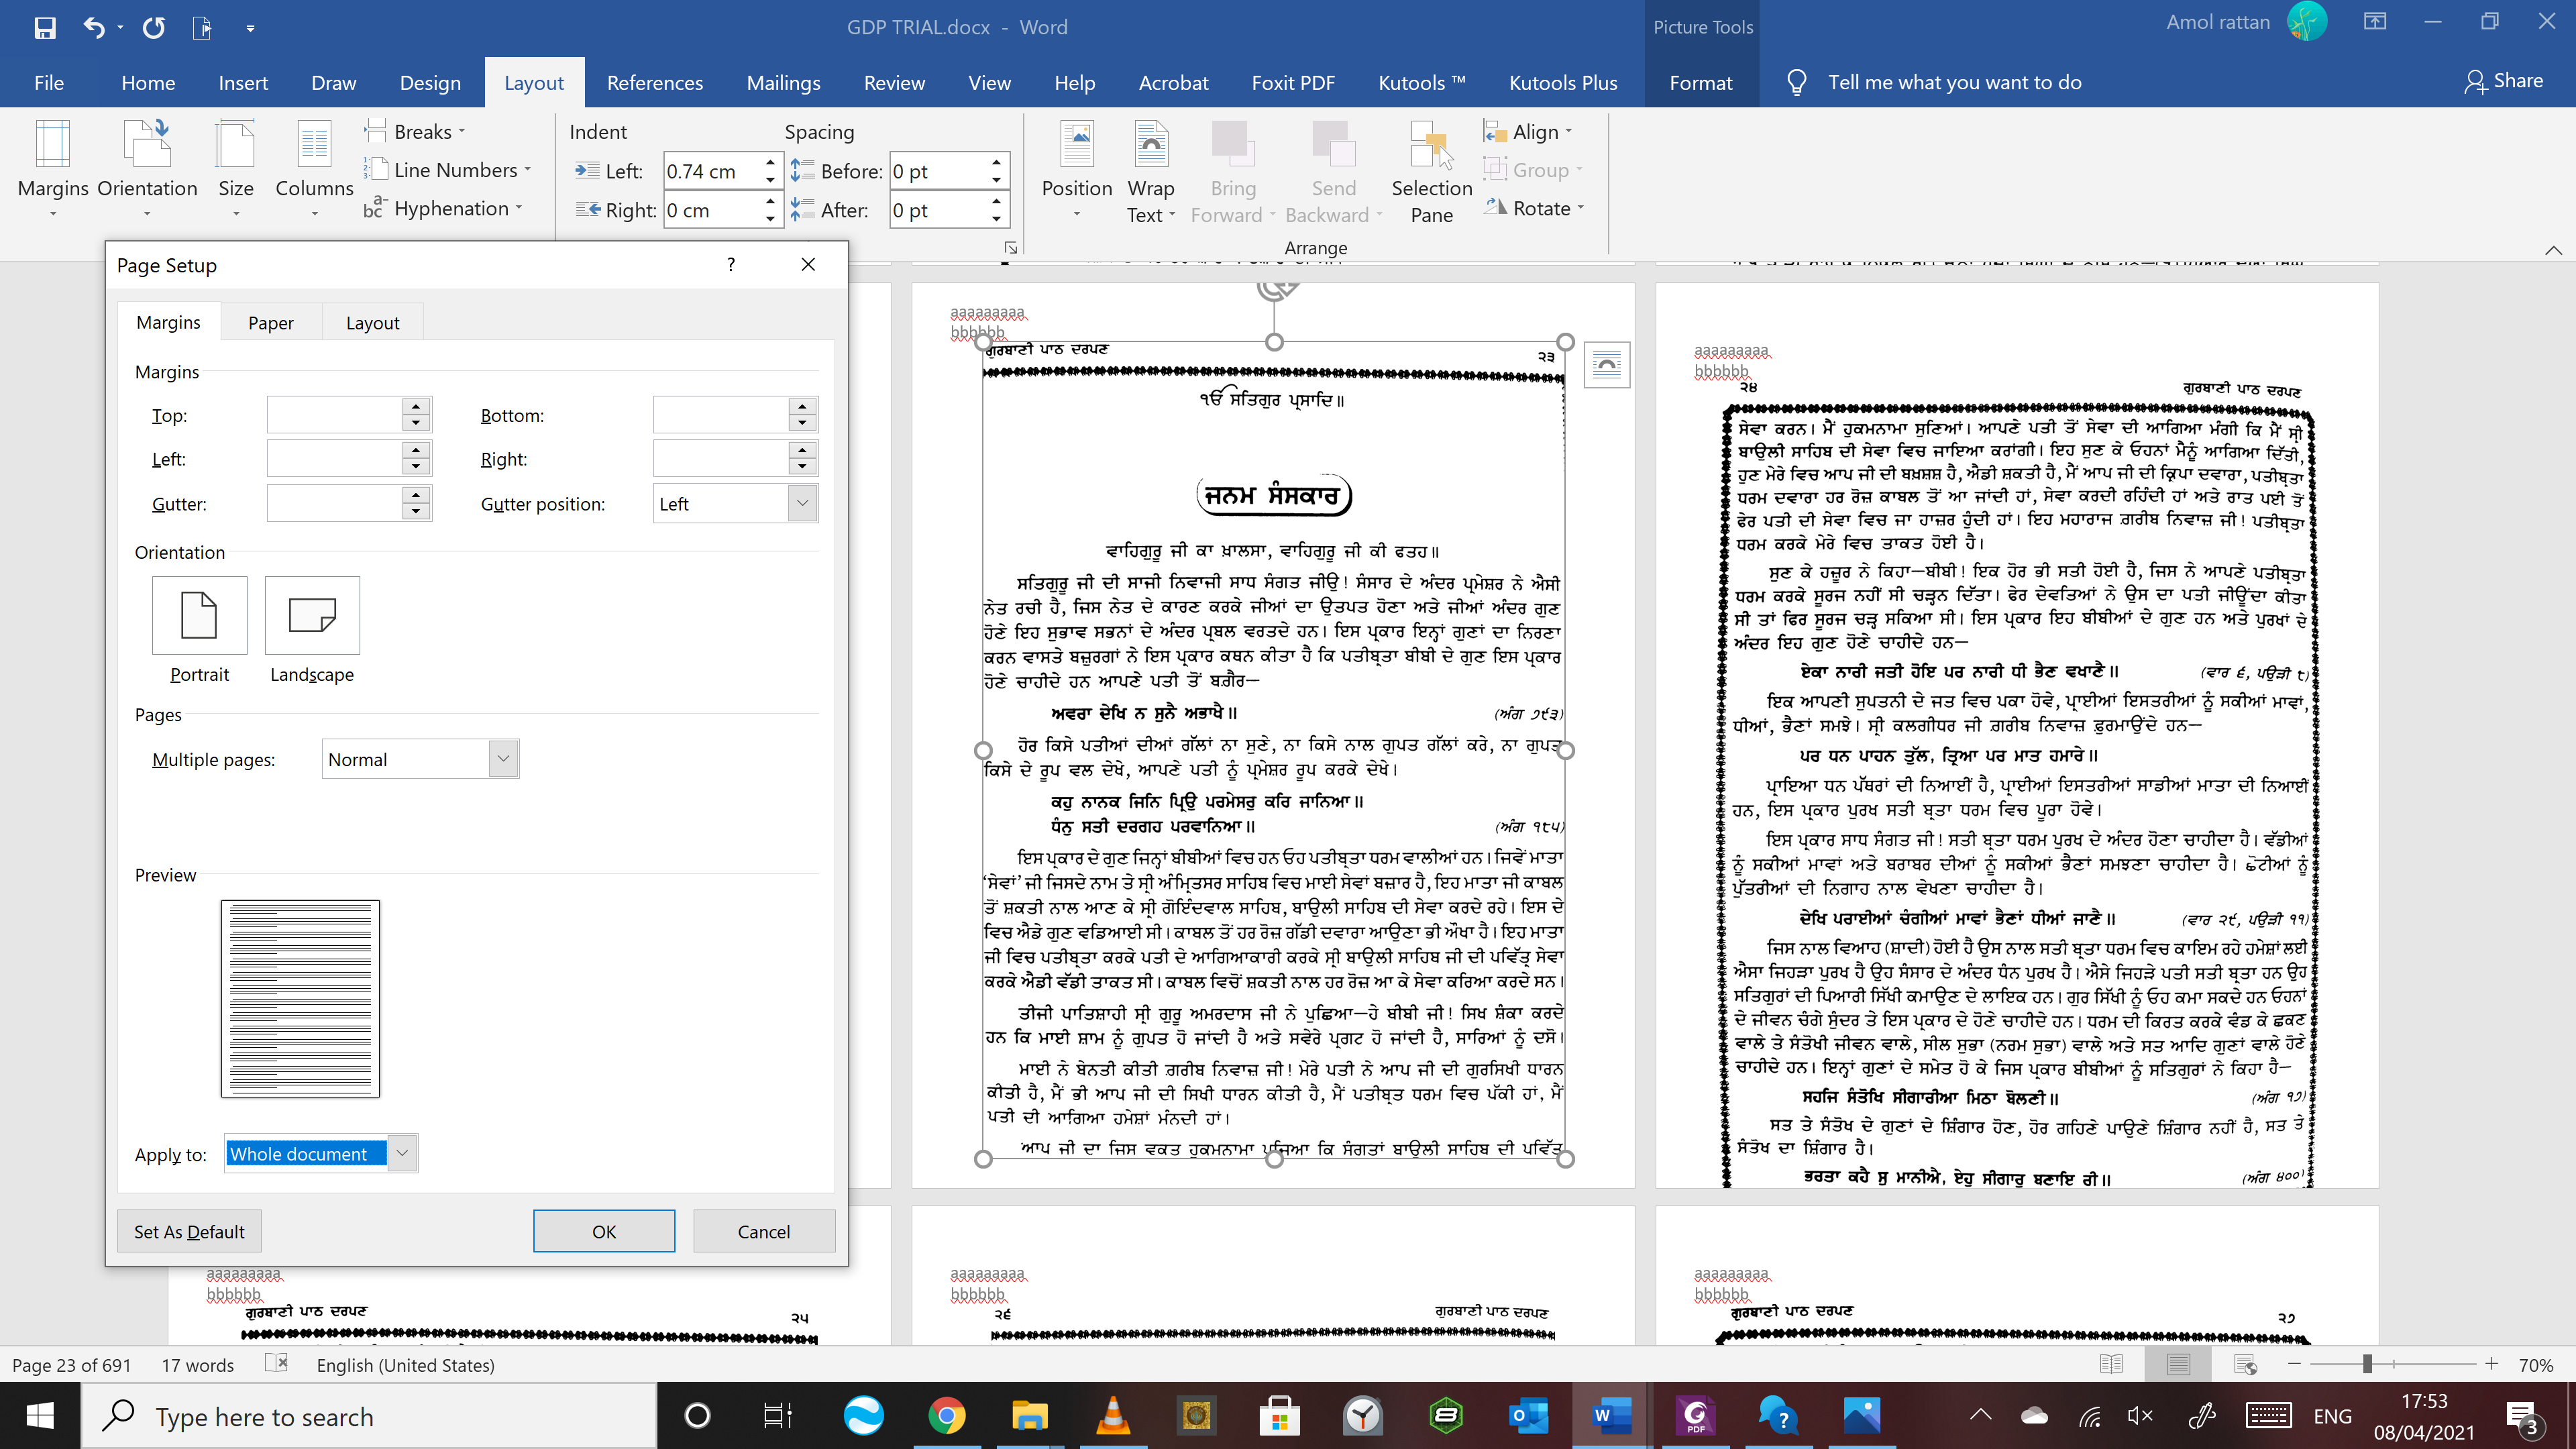Image resolution: width=2576 pixels, height=1449 pixels.
Task: Expand the Multiple pages dropdown
Action: 503,759
